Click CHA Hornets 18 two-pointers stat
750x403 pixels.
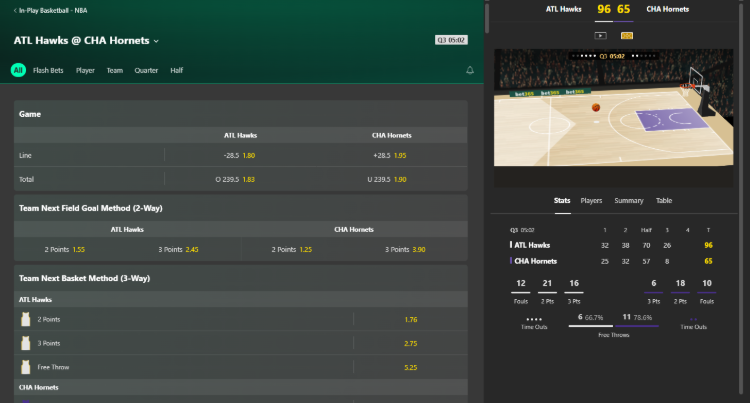[680, 291]
